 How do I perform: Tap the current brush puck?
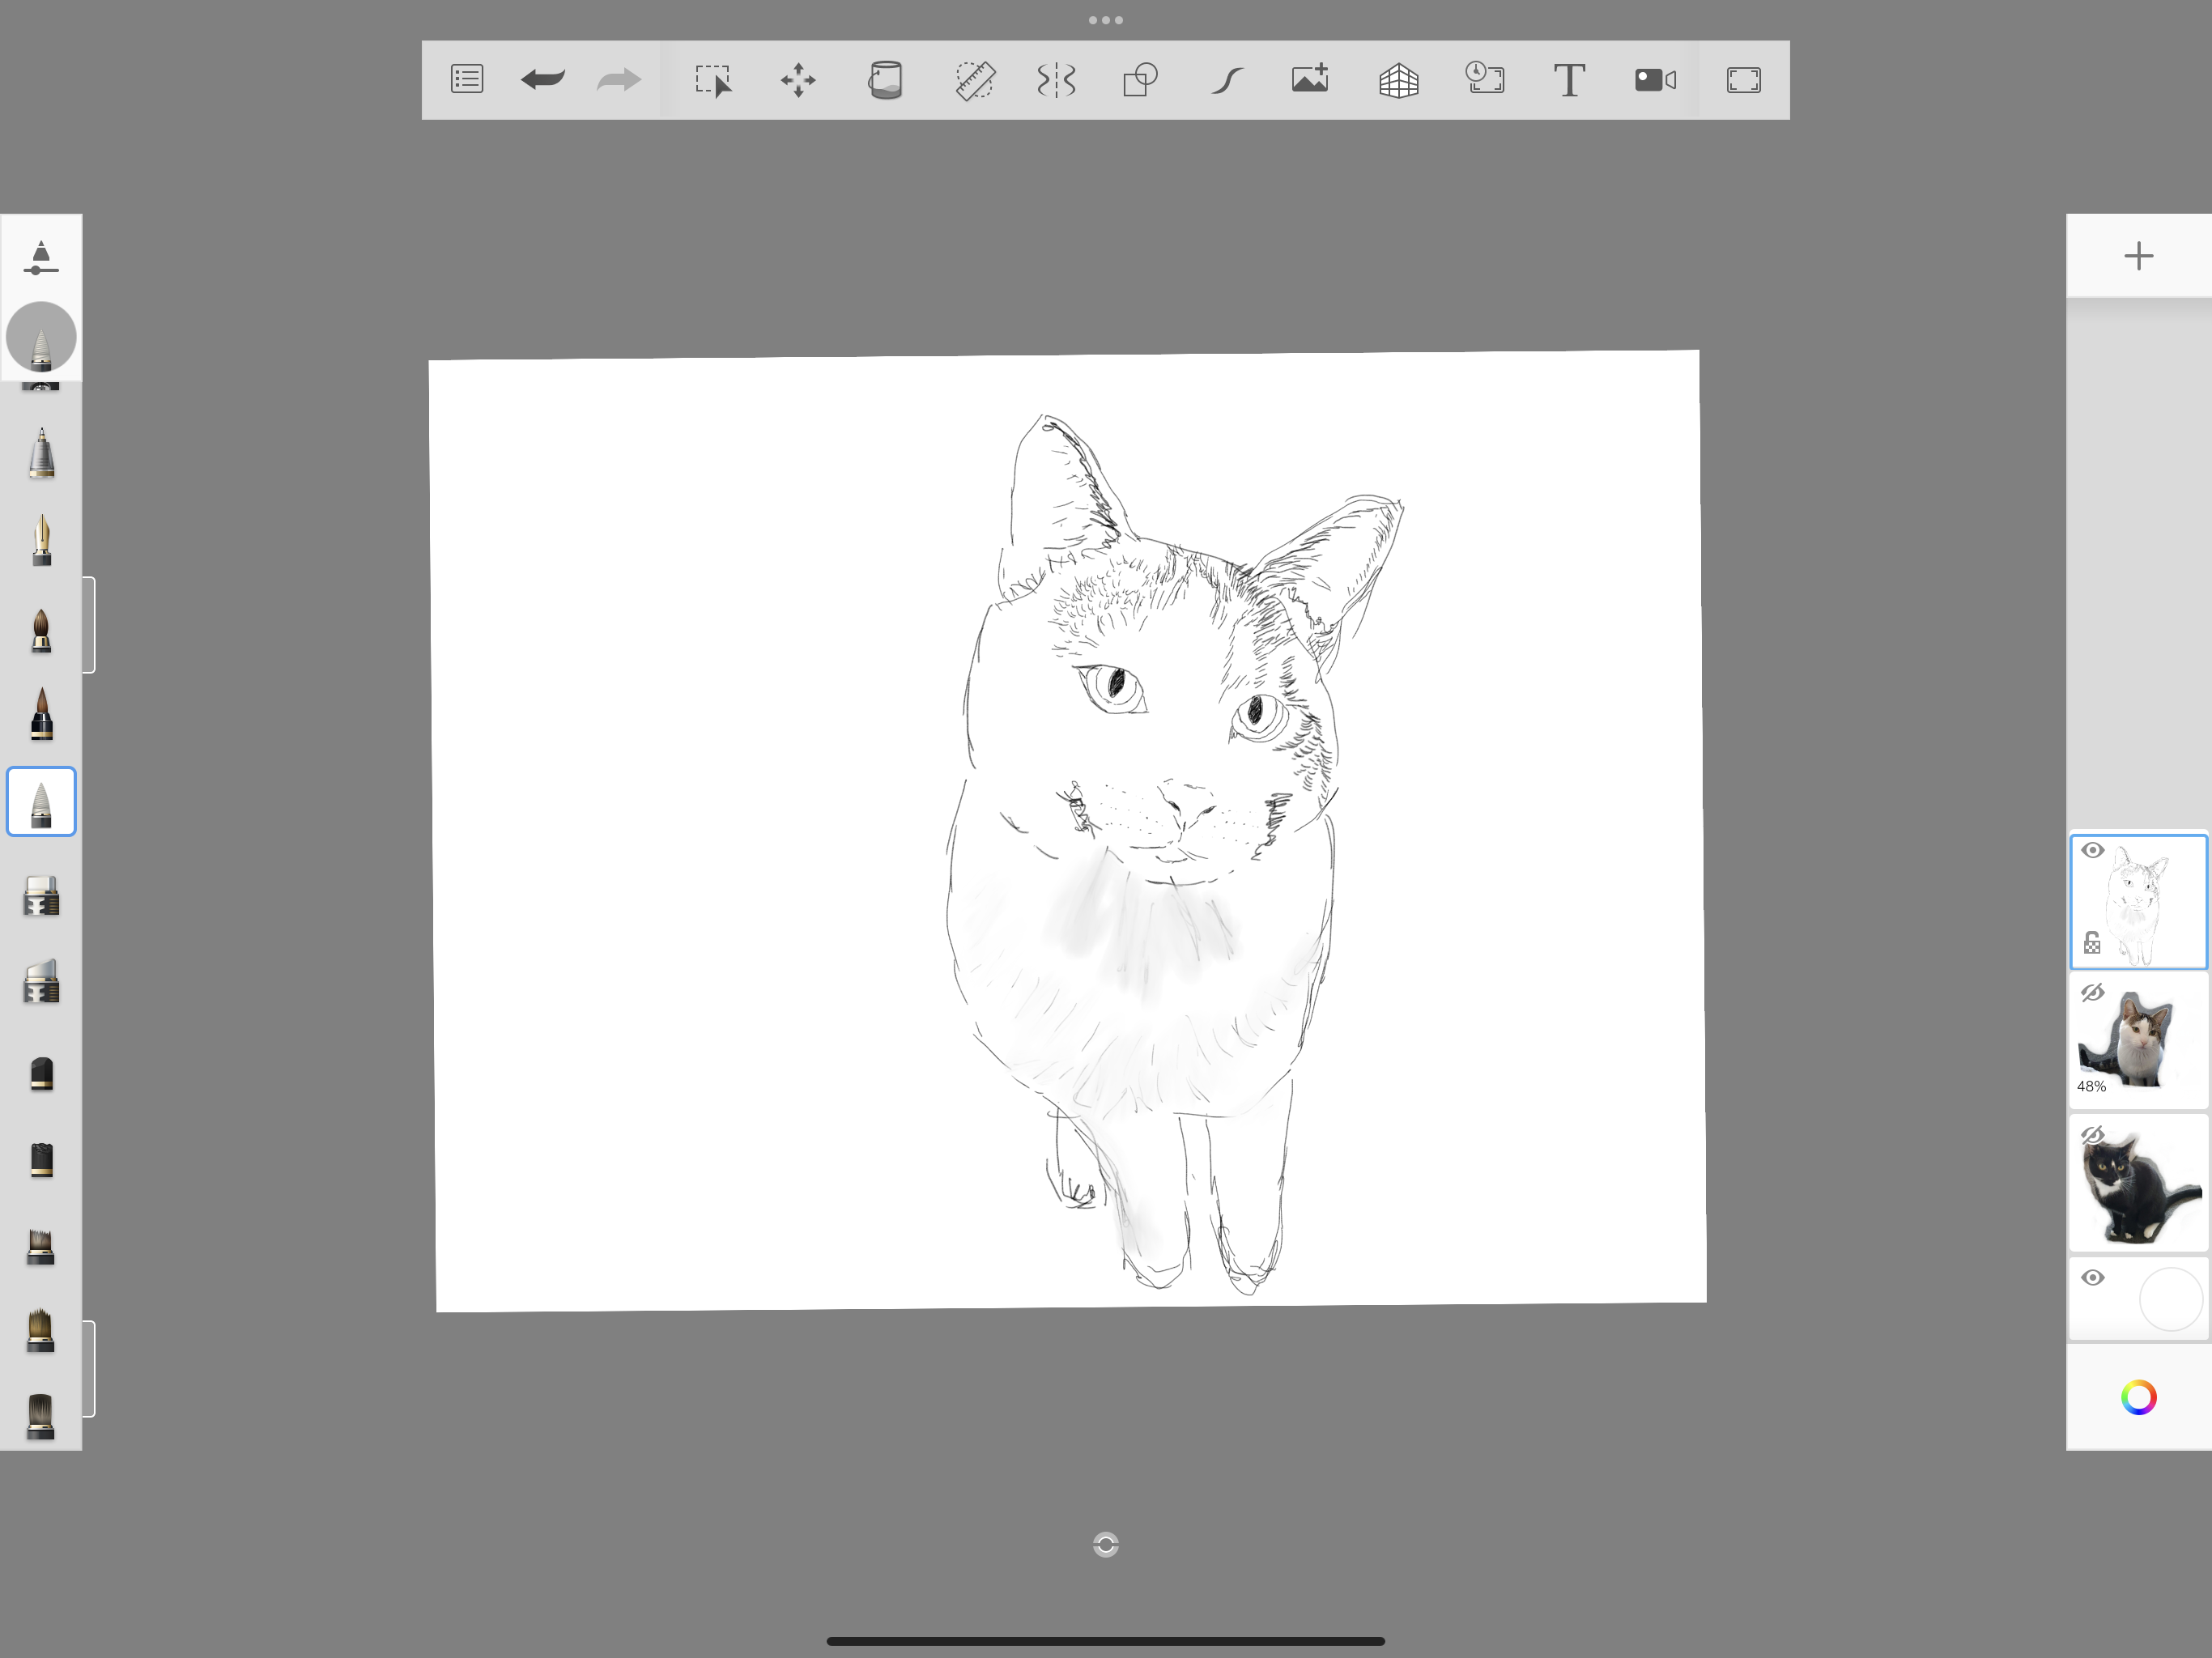tap(41, 337)
